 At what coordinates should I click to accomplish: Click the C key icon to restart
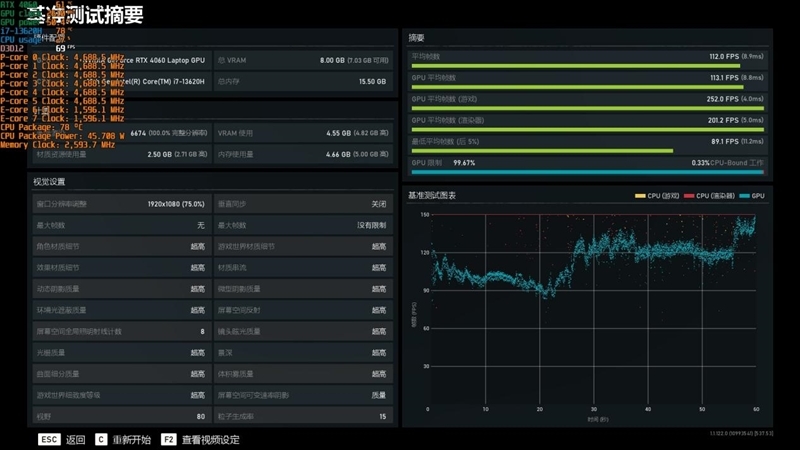pos(101,439)
